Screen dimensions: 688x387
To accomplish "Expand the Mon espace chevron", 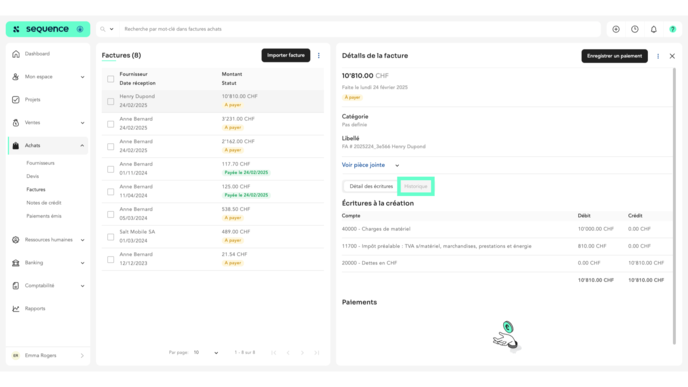I will click(x=82, y=77).
